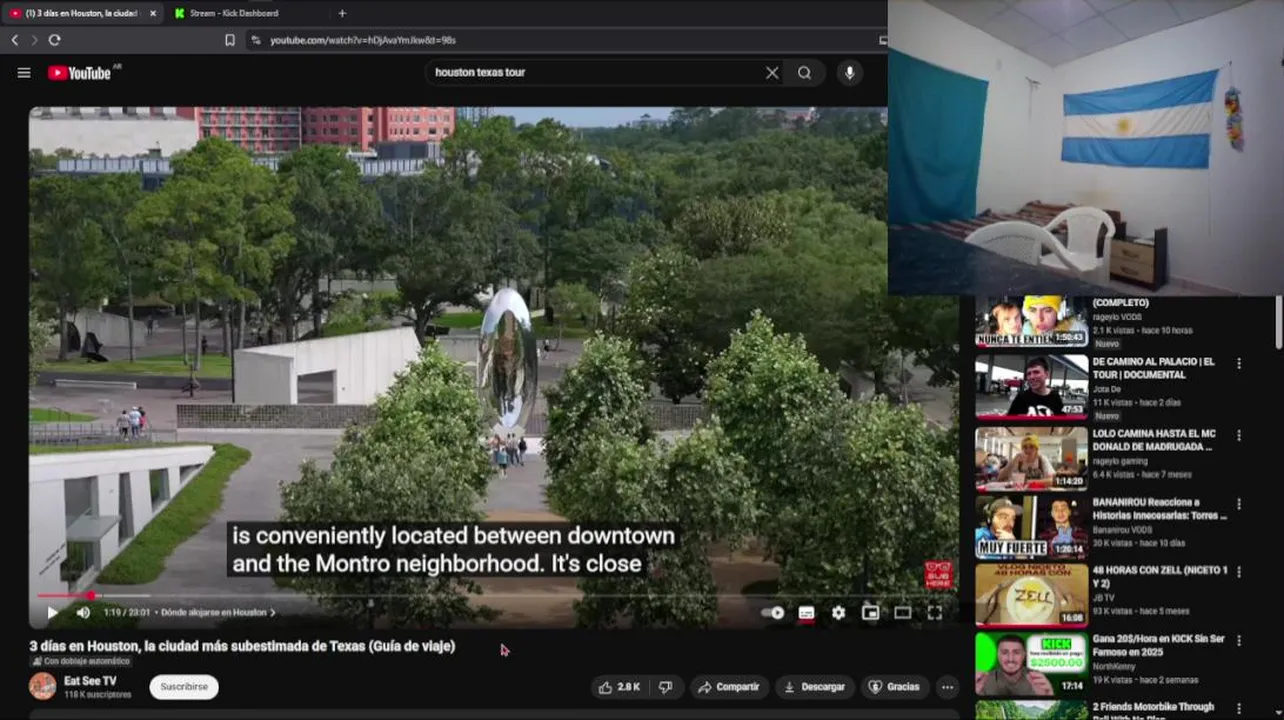Mute the video volume
This screenshot has height=720, width=1284.
coord(83,613)
